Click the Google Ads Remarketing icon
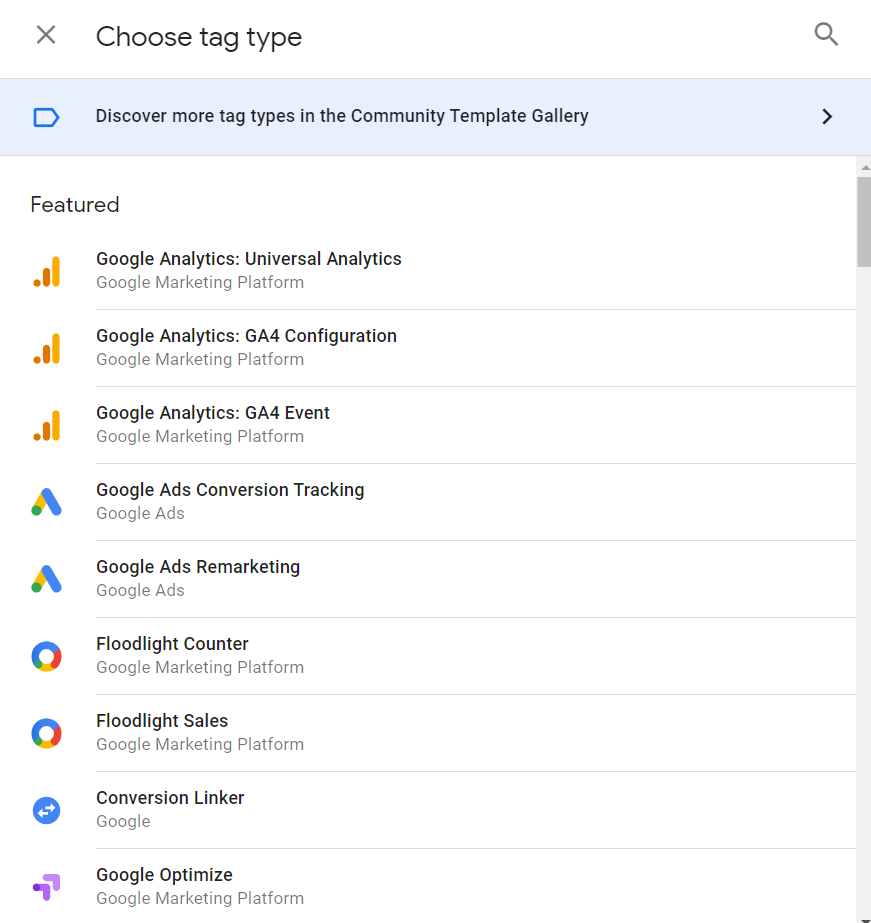Viewport: 871px width, 923px height. (46, 579)
